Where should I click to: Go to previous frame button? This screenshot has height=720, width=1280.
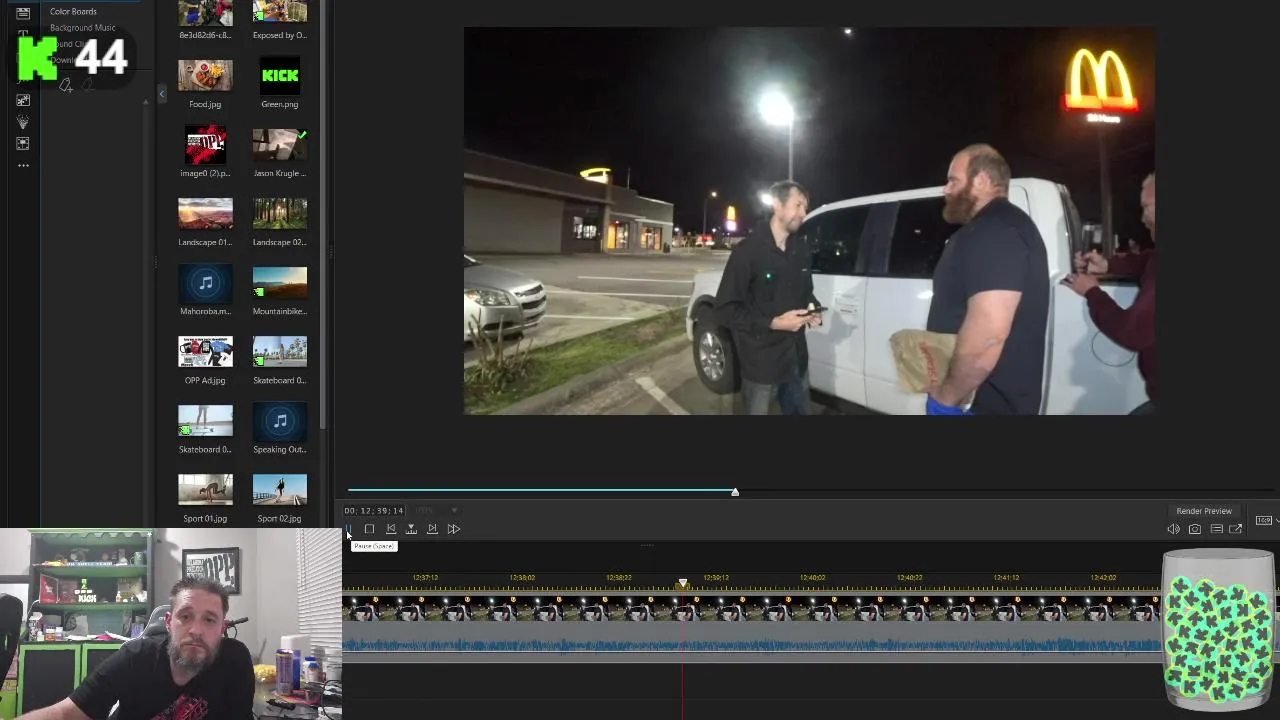click(391, 529)
